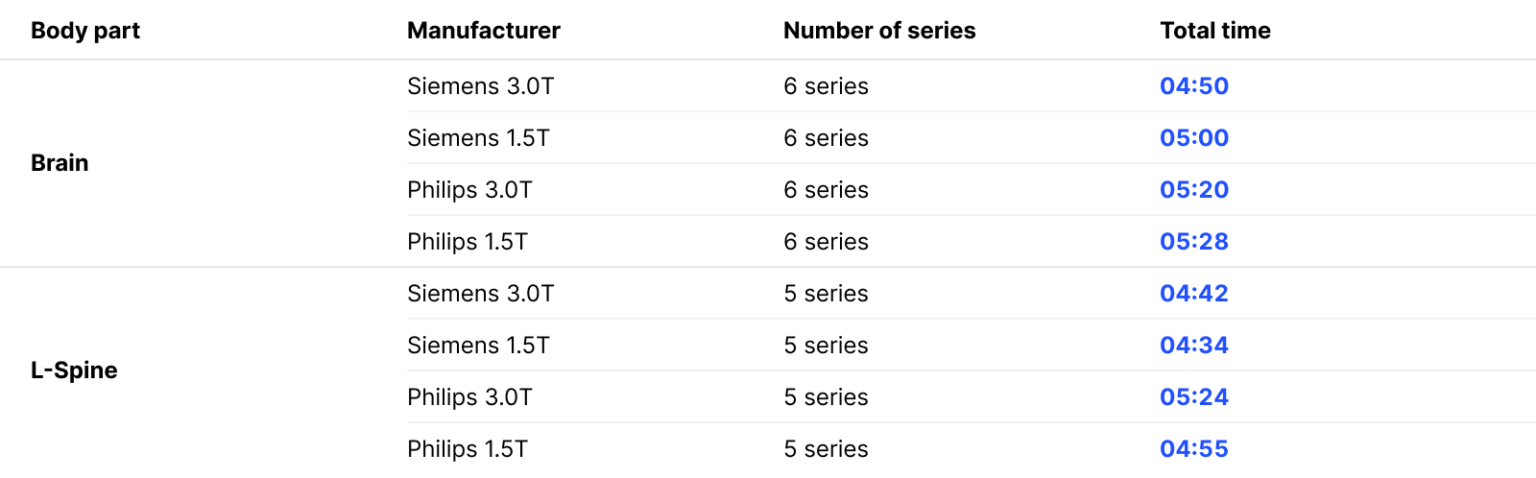Click the 04:34 total time value
This screenshot has width=1536, height=478.
(1194, 346)
